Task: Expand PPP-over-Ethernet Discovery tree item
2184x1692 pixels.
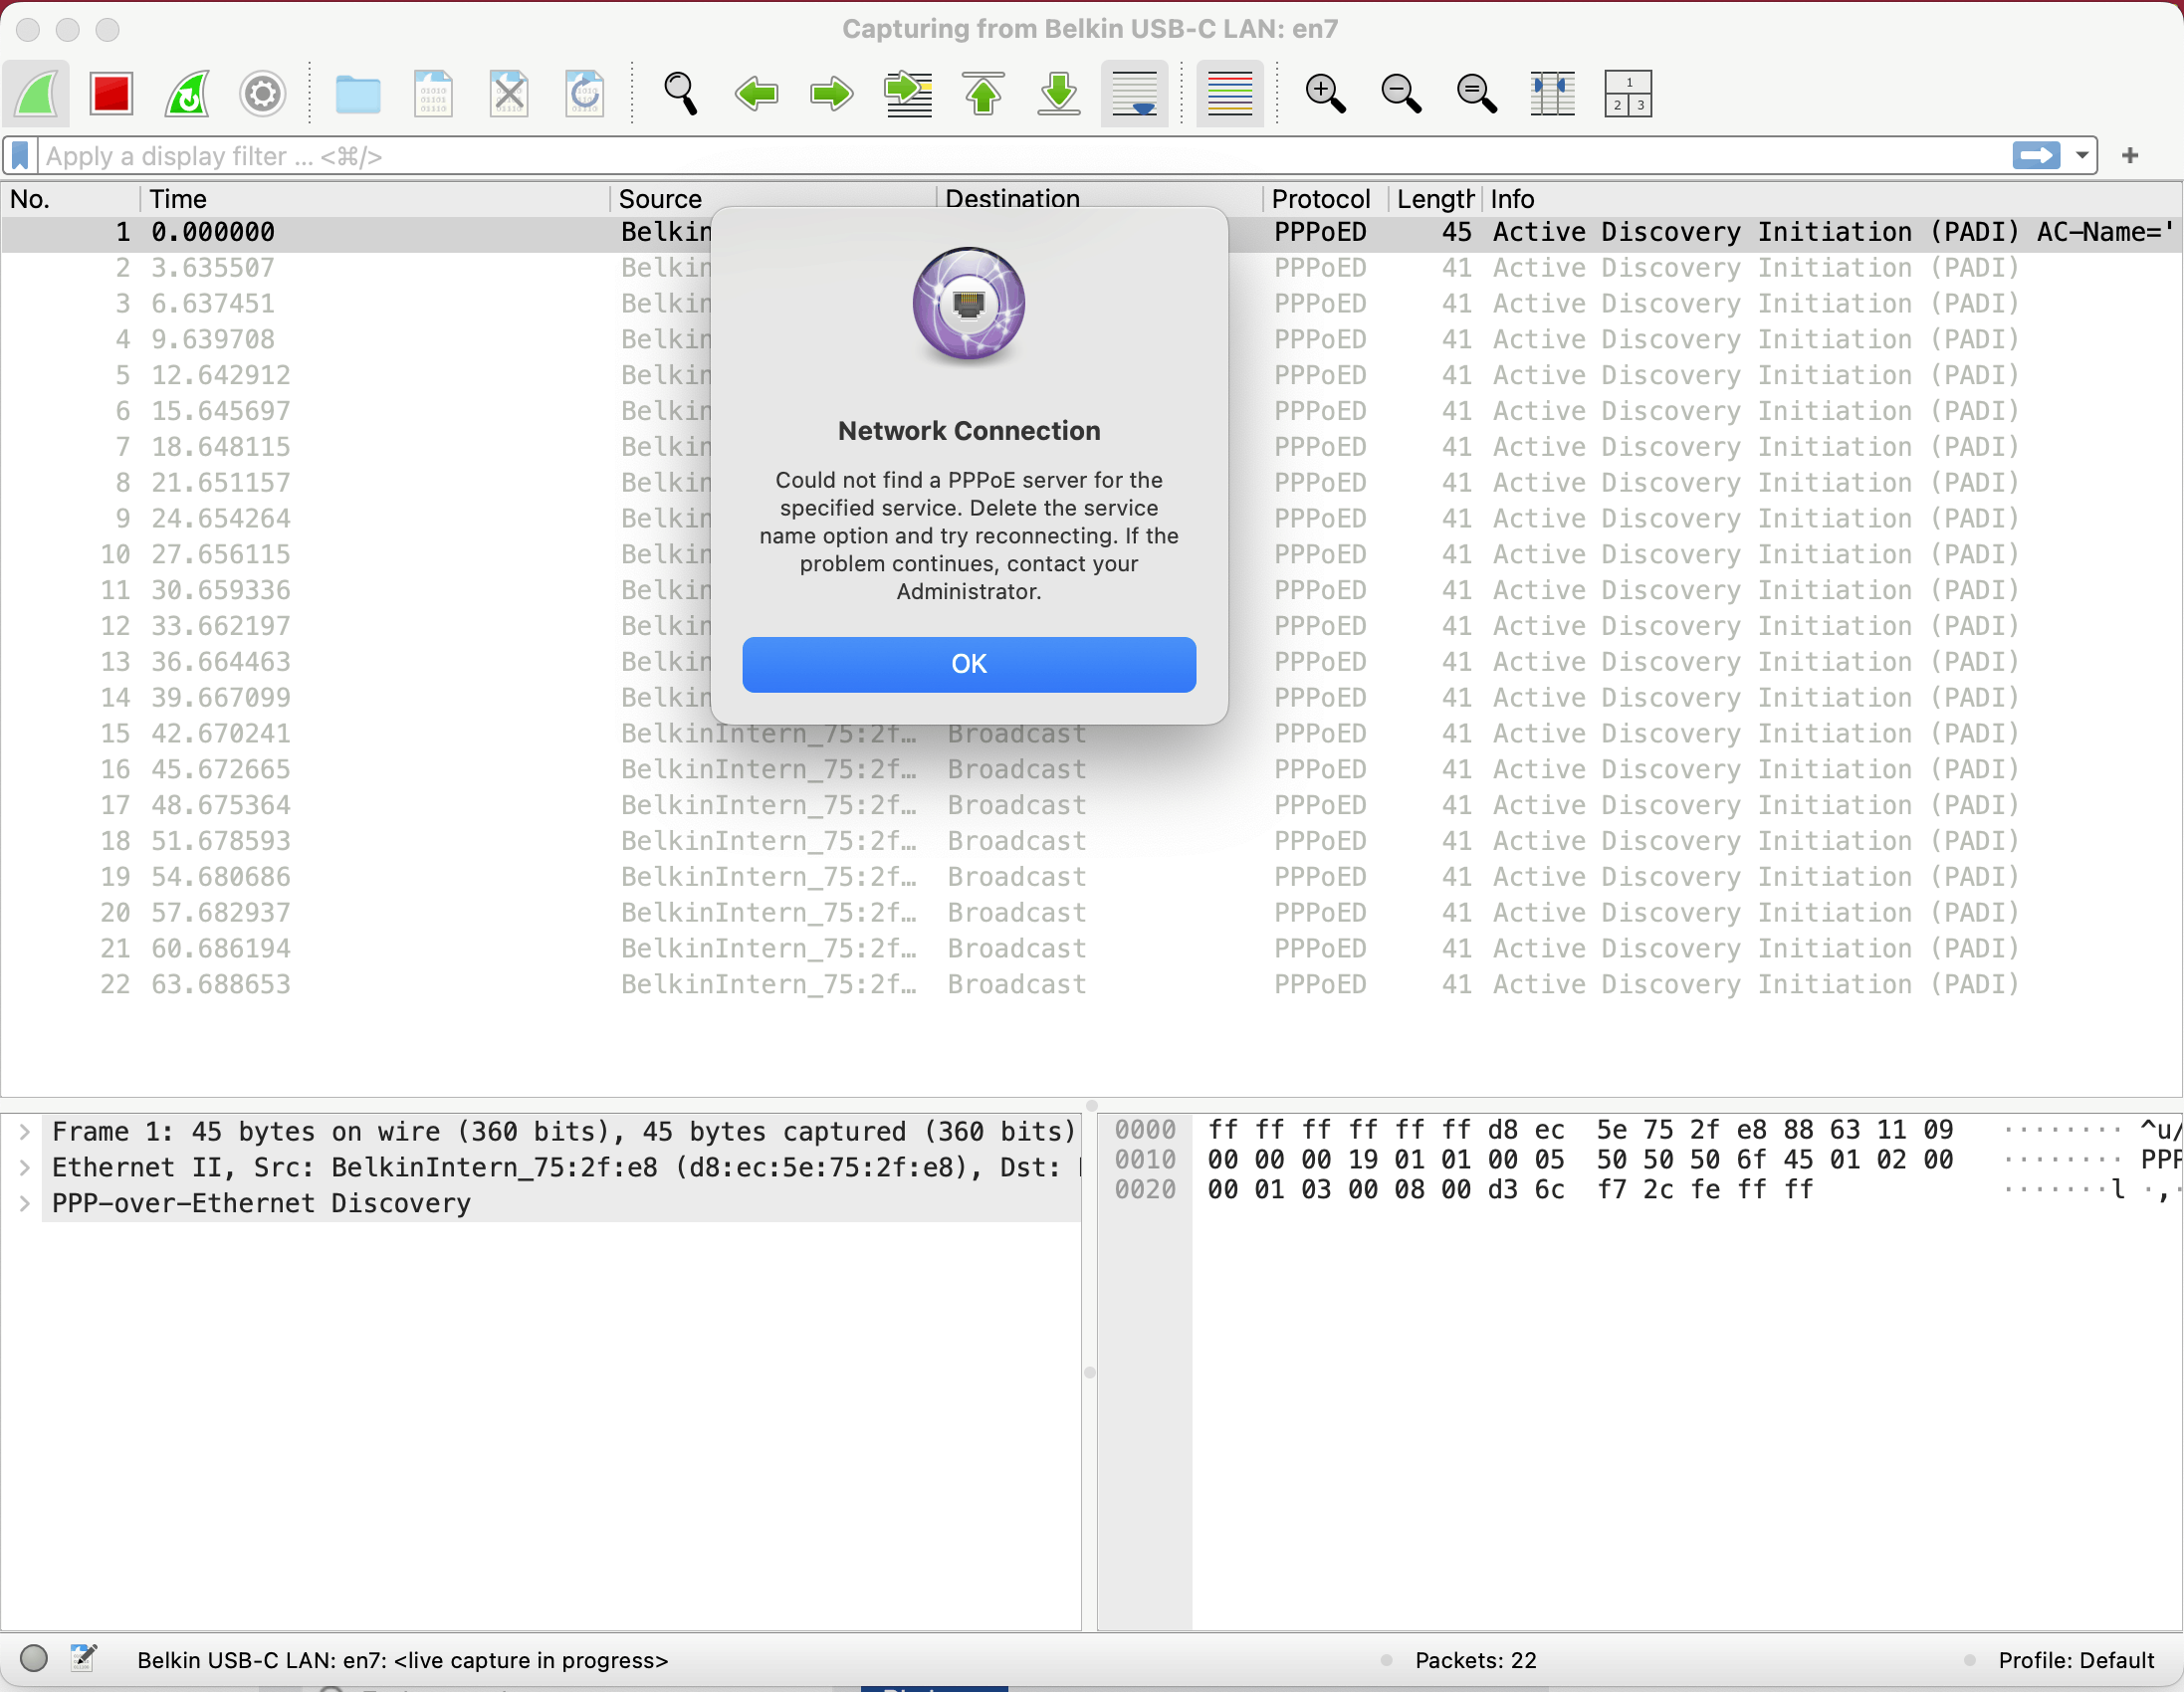Action: pyautogui.click(x=25, y=1204)
